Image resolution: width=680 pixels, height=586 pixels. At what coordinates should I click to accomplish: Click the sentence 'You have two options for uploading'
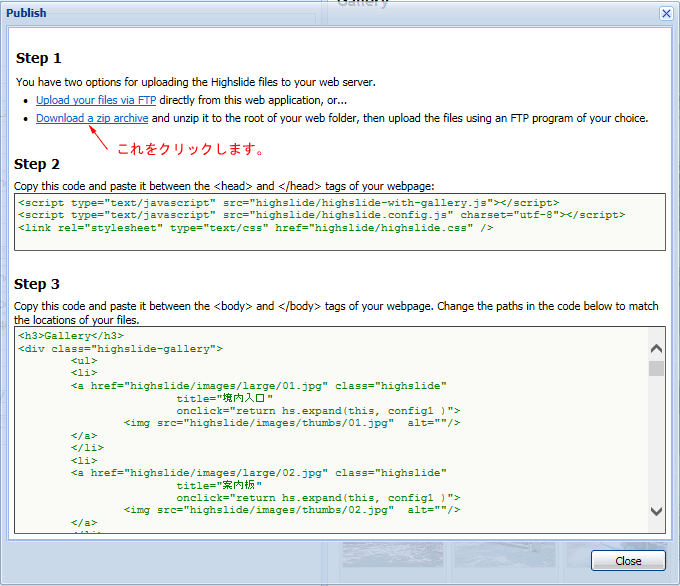pyautogui.click(x=196, y=82)
